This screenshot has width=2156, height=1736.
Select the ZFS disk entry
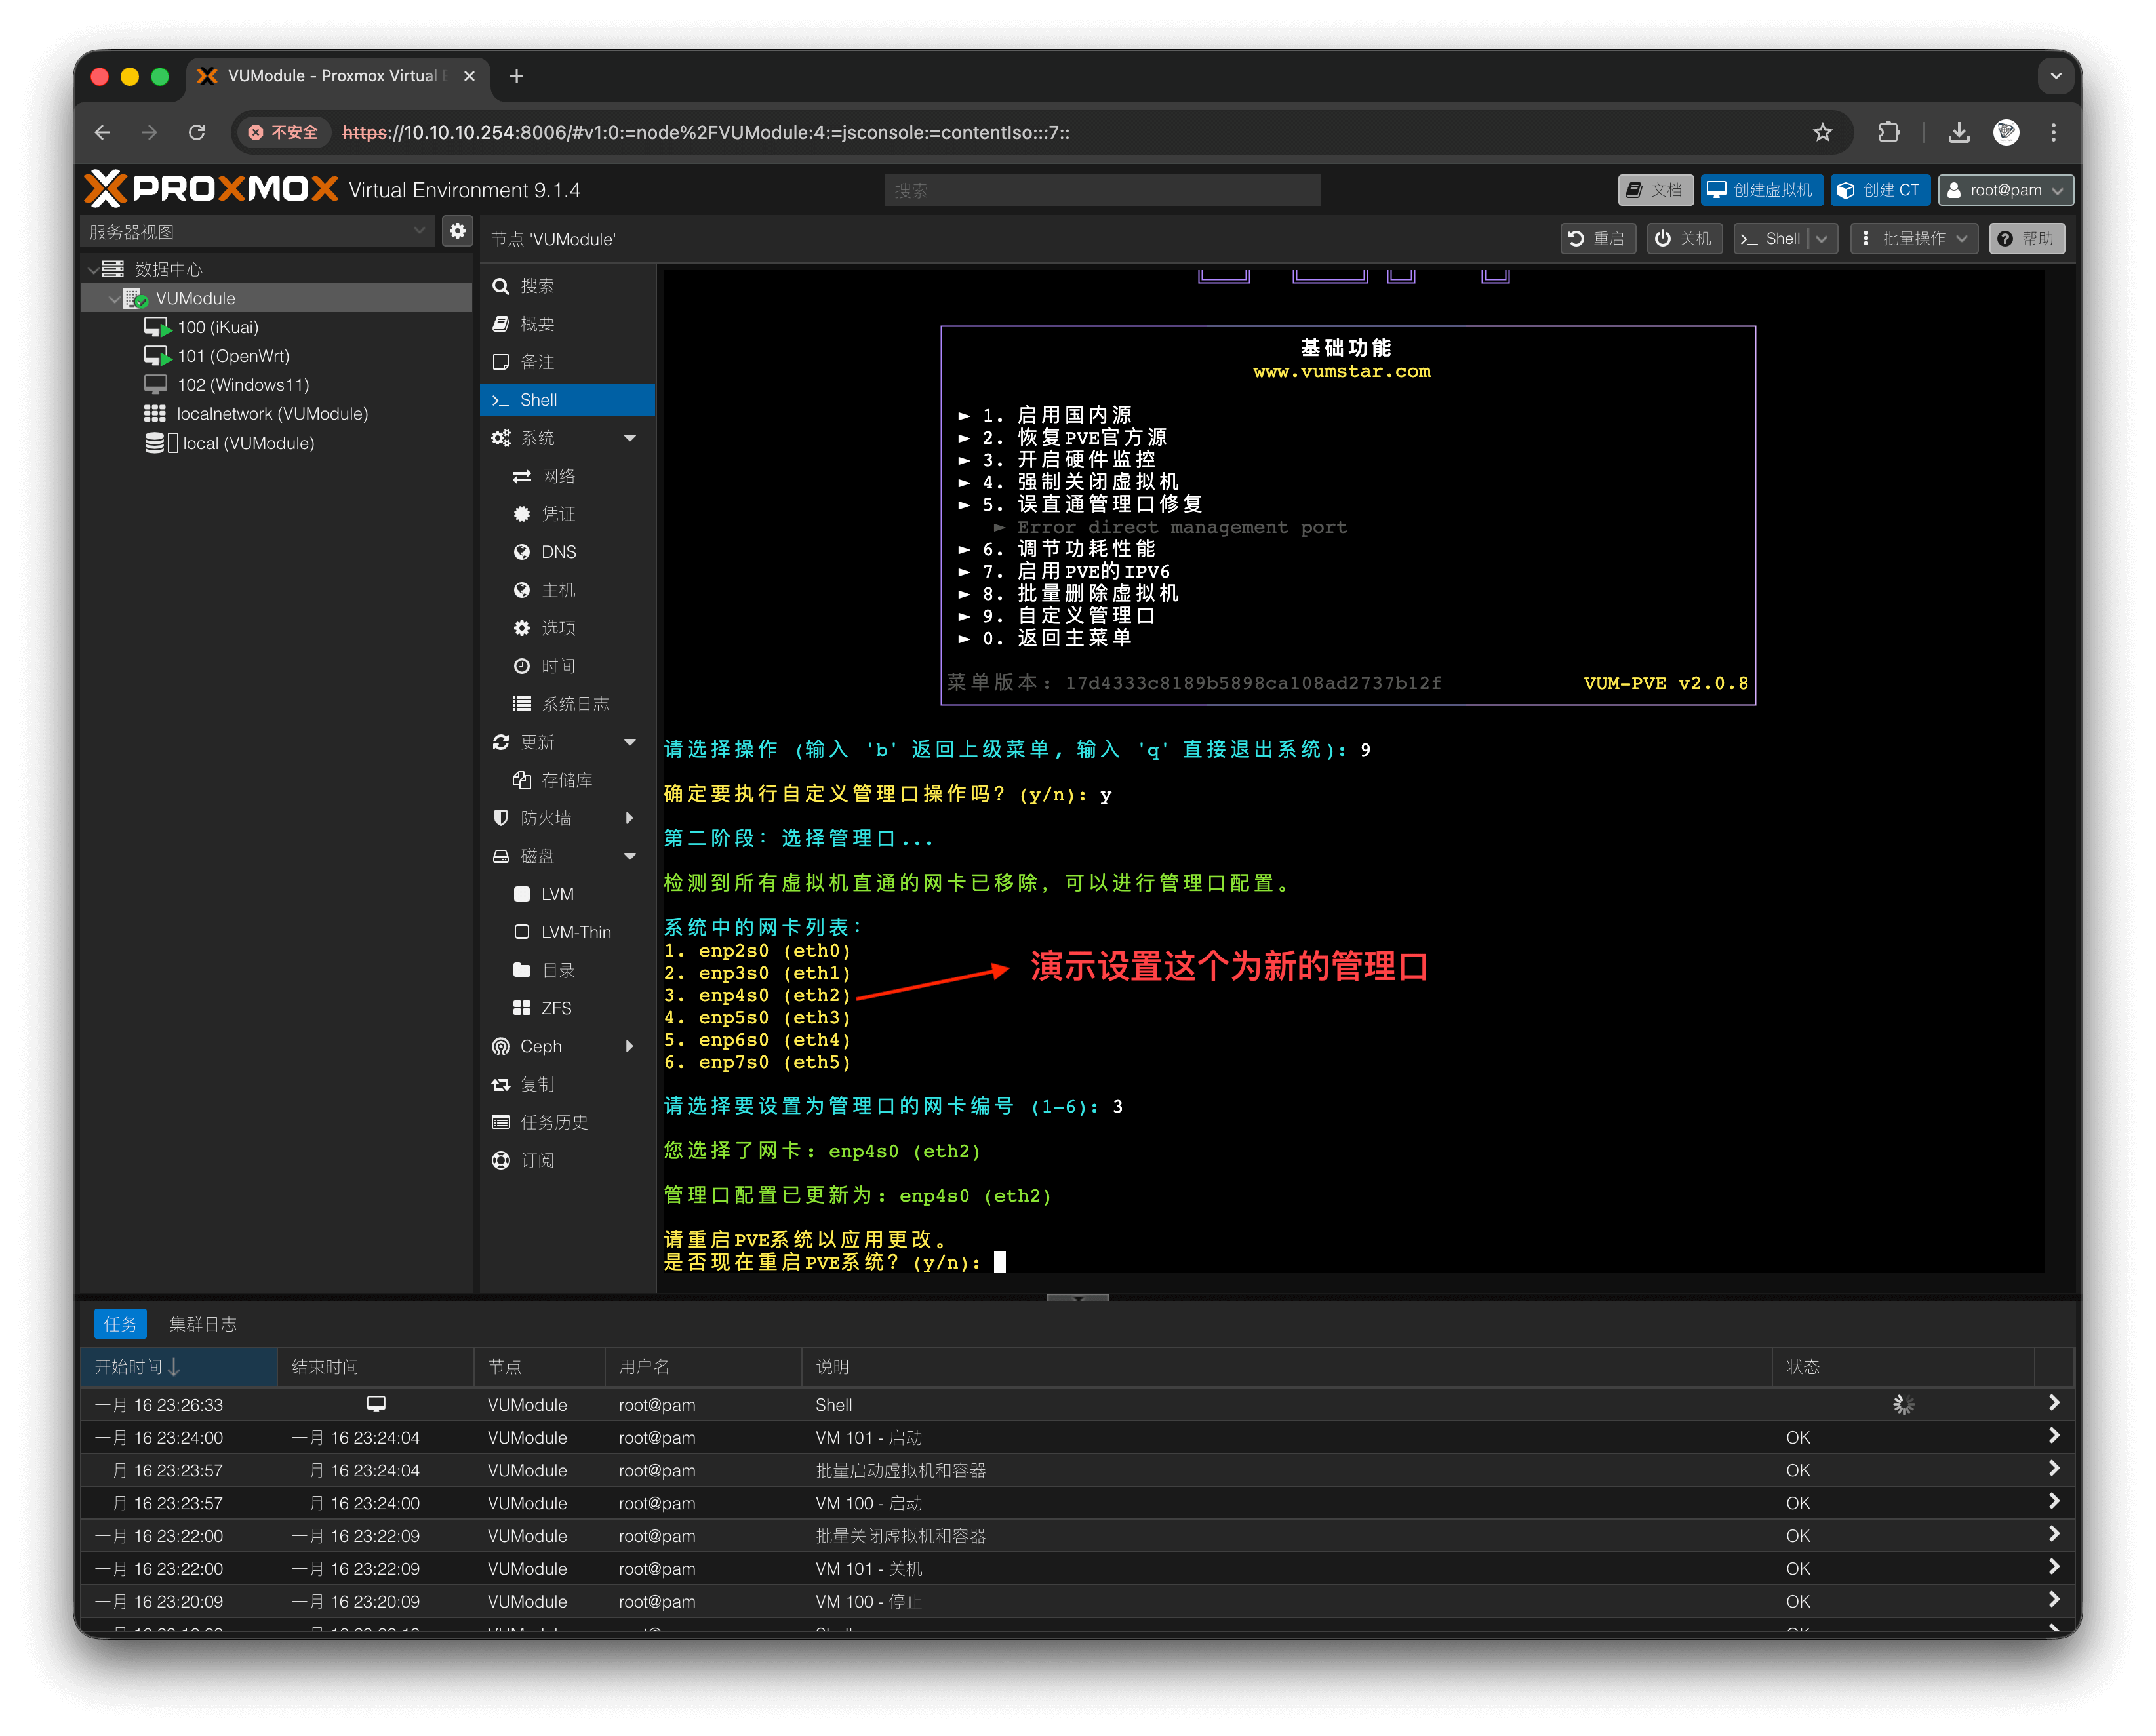pyautogui.click(x=556, y=1008)
